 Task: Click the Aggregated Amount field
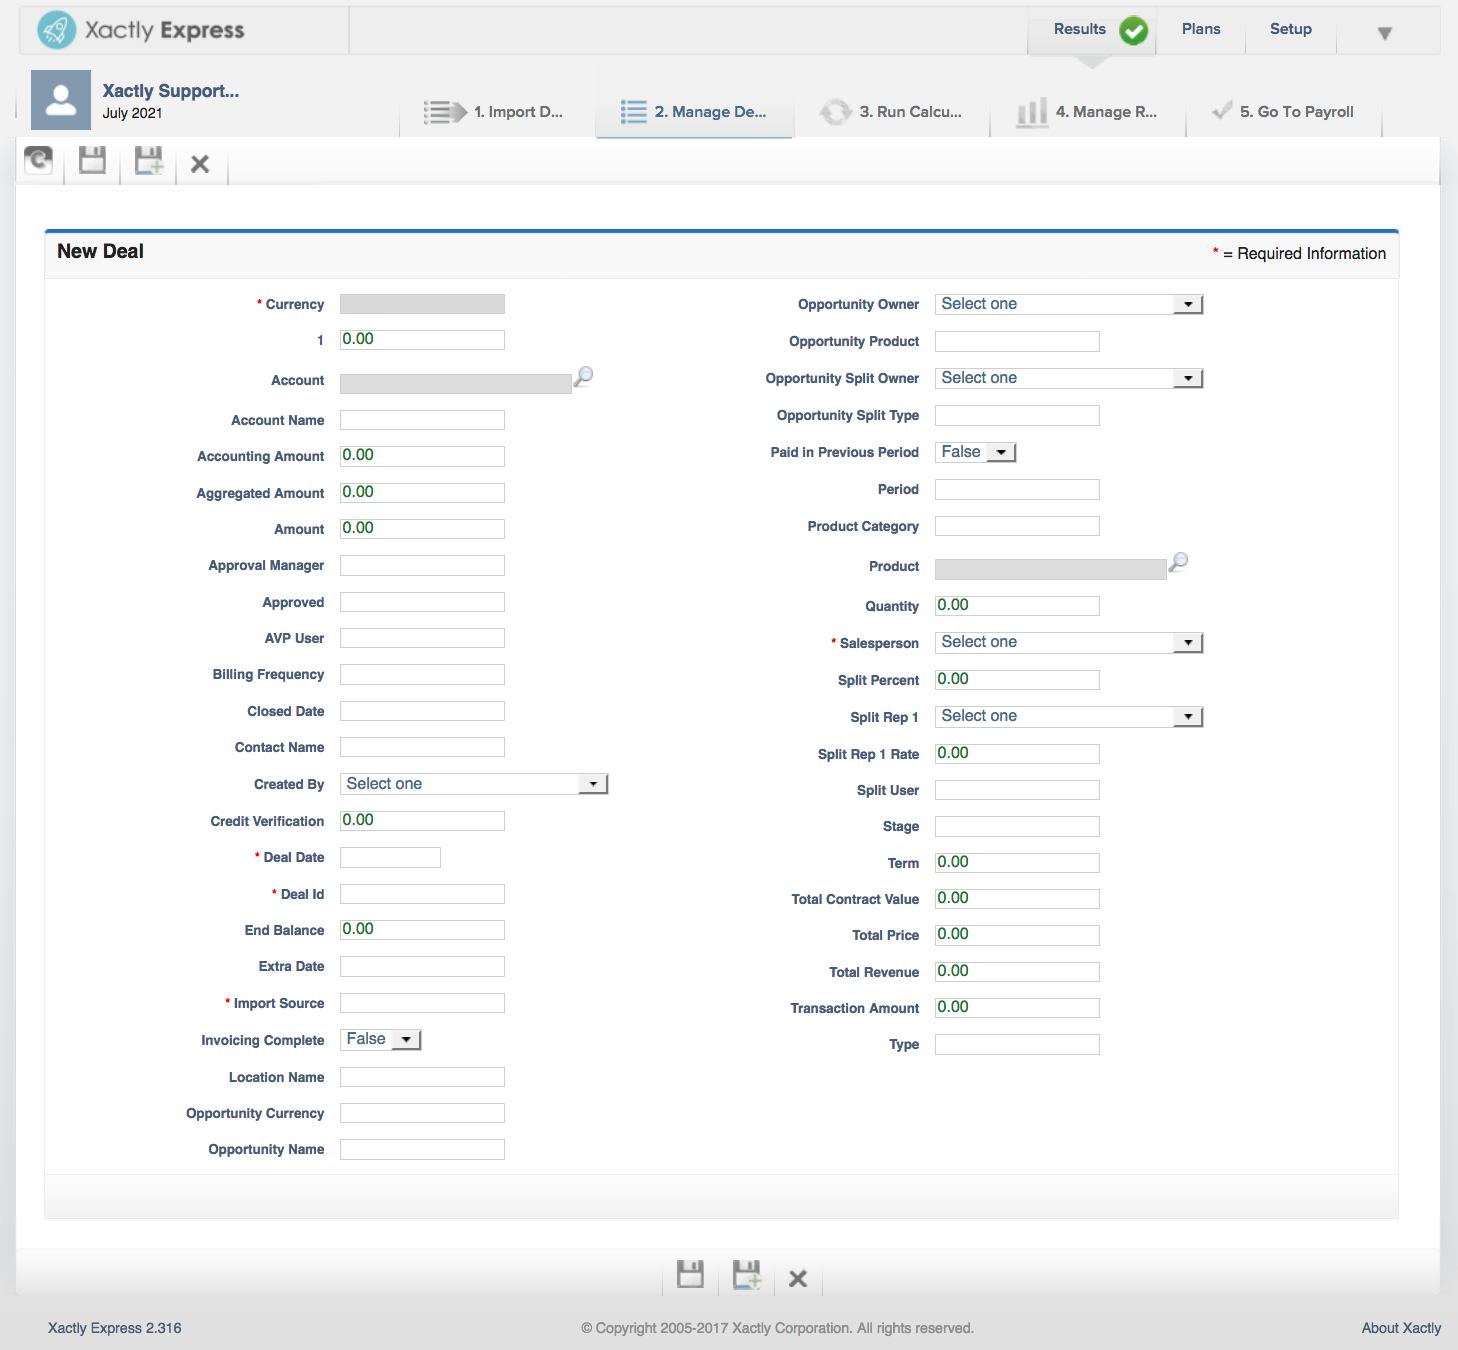[422, 493]
